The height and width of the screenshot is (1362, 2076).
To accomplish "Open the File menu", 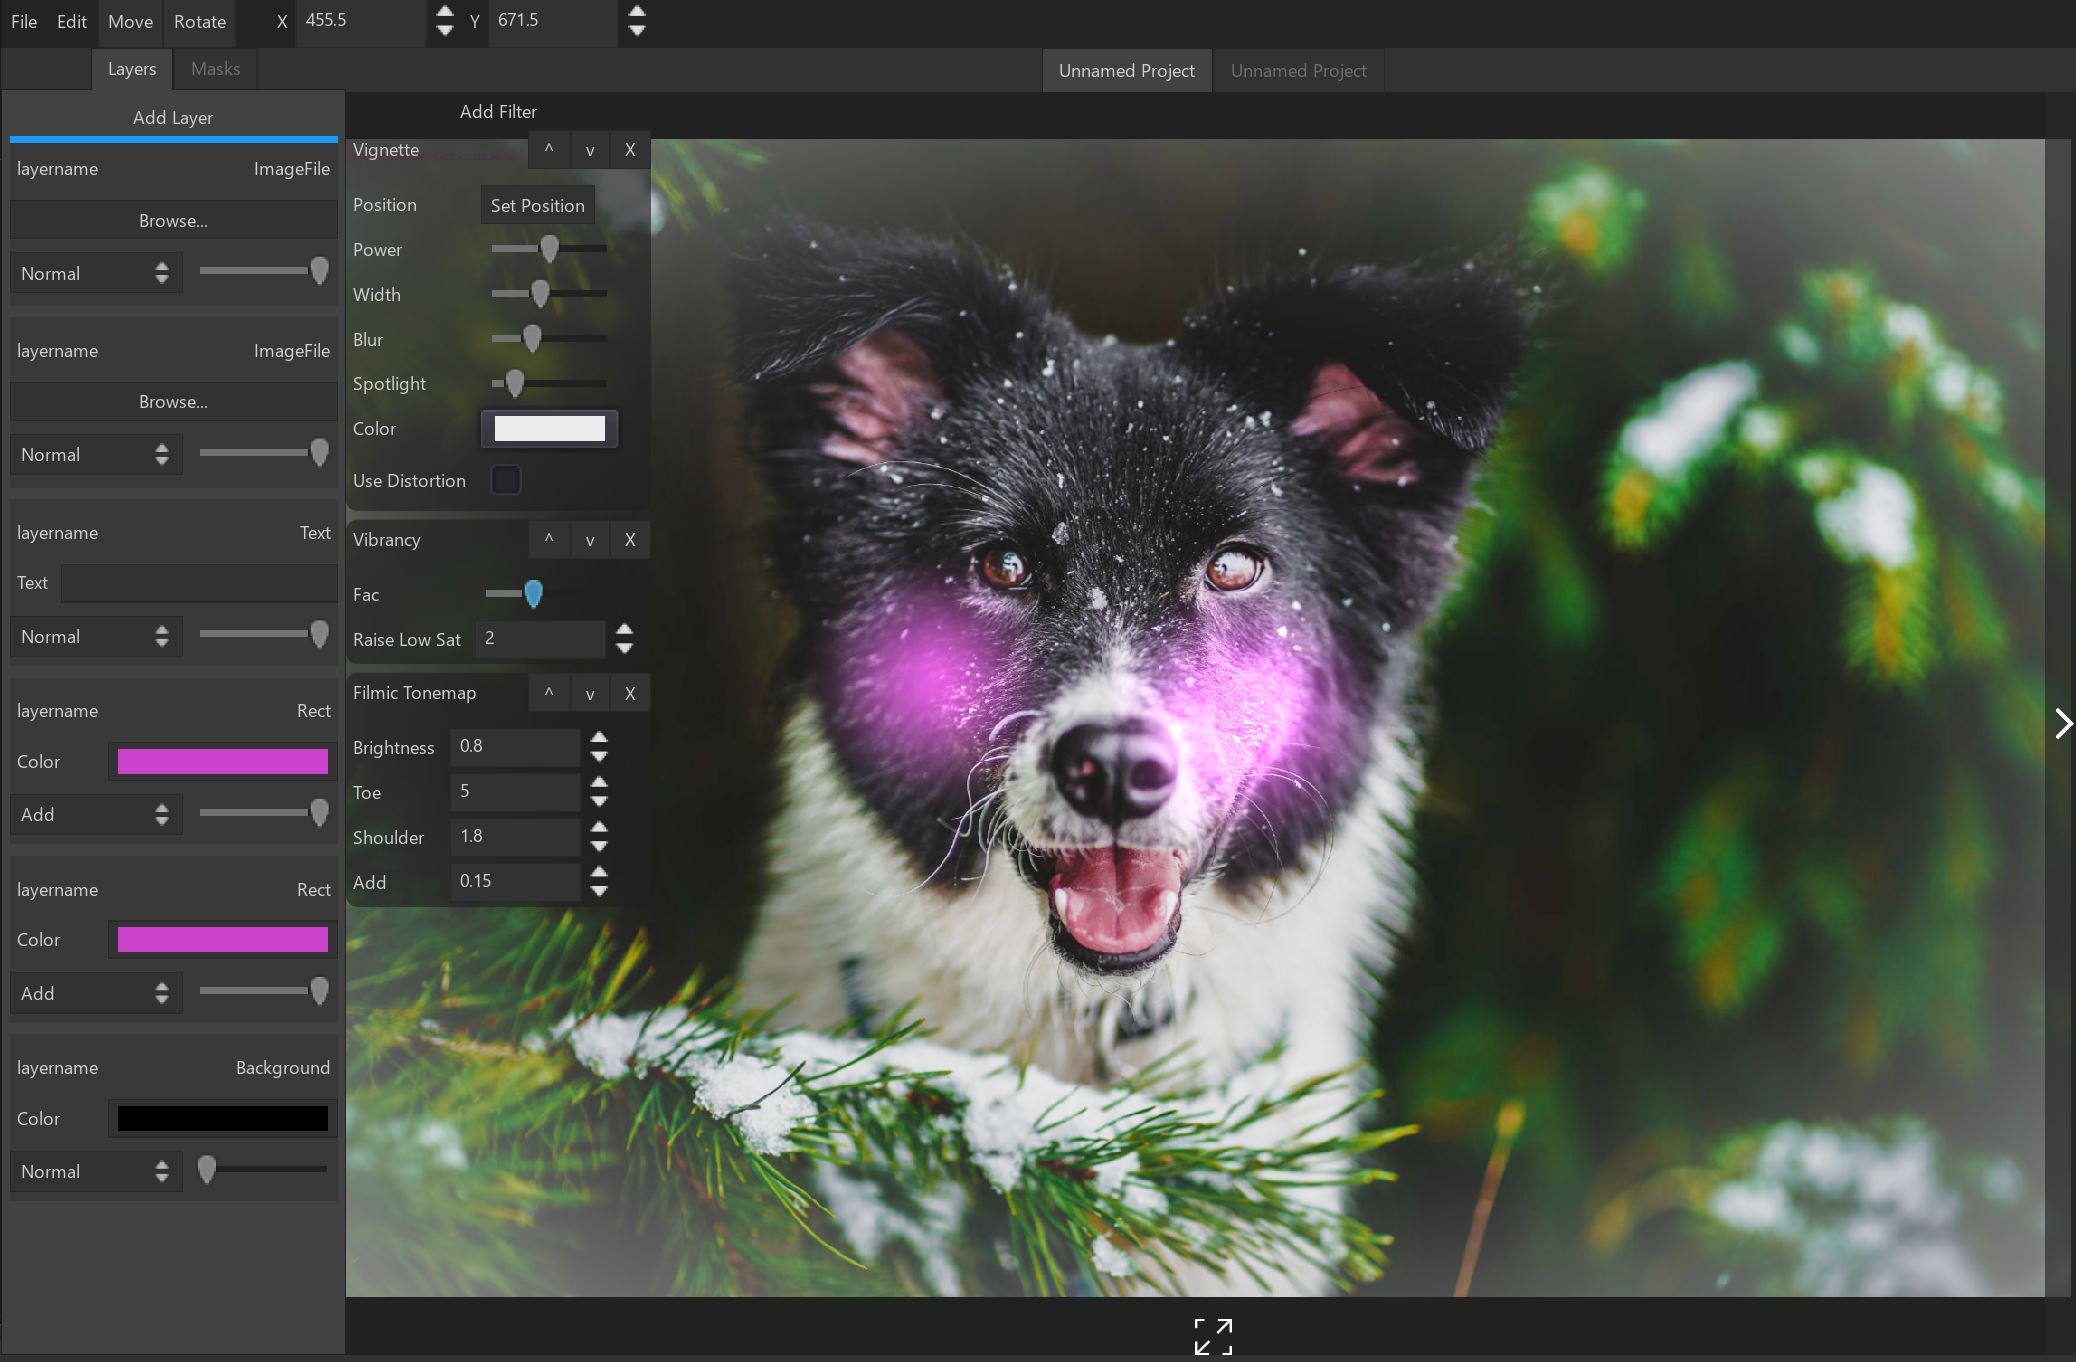I will click(x=24, y=22).
